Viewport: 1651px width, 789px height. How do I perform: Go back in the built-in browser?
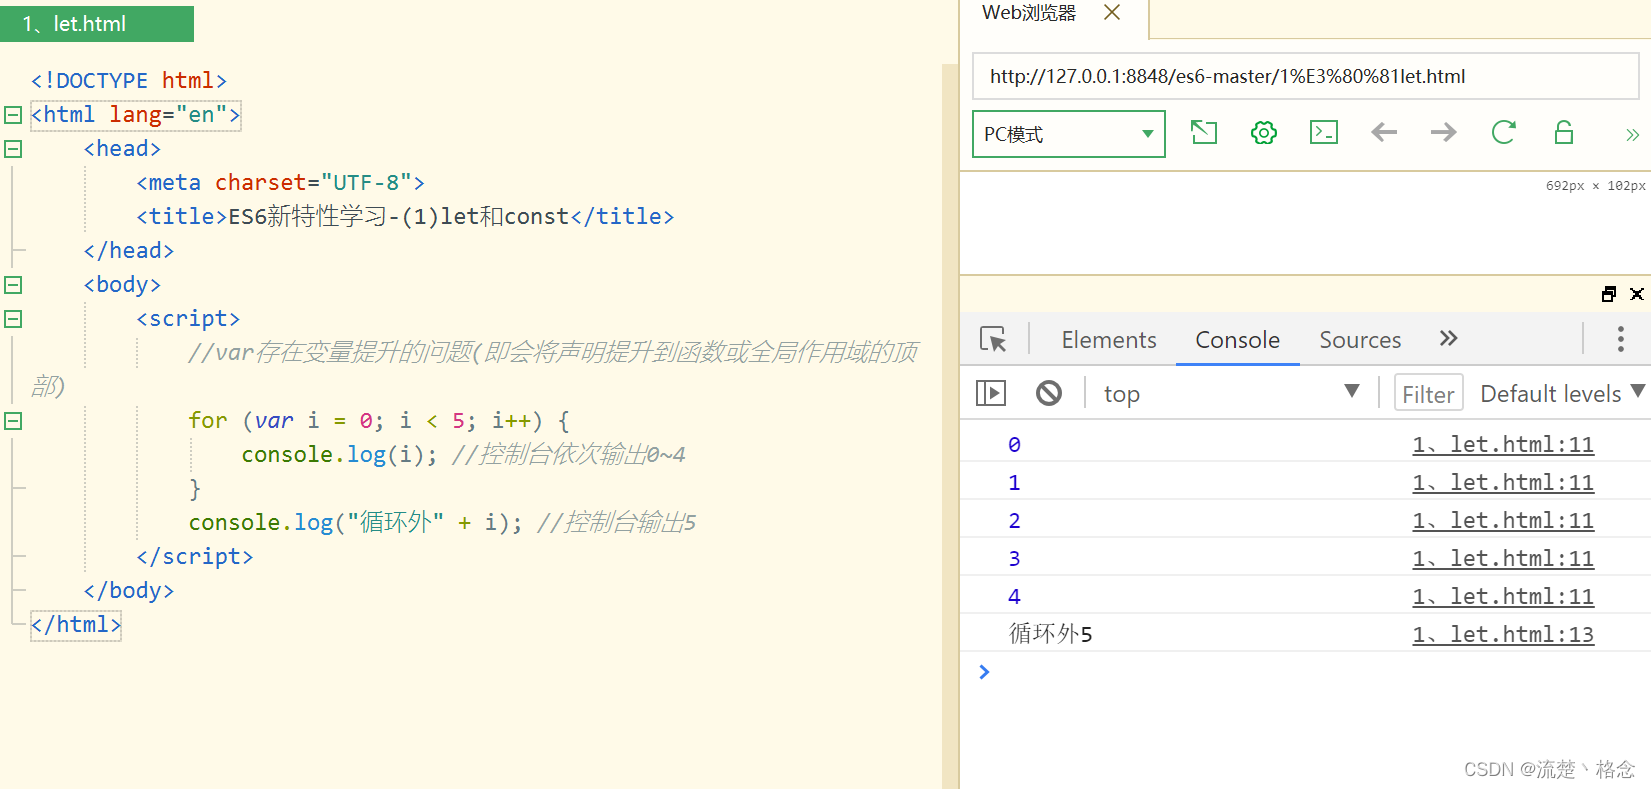click(x=1384, y=132)
